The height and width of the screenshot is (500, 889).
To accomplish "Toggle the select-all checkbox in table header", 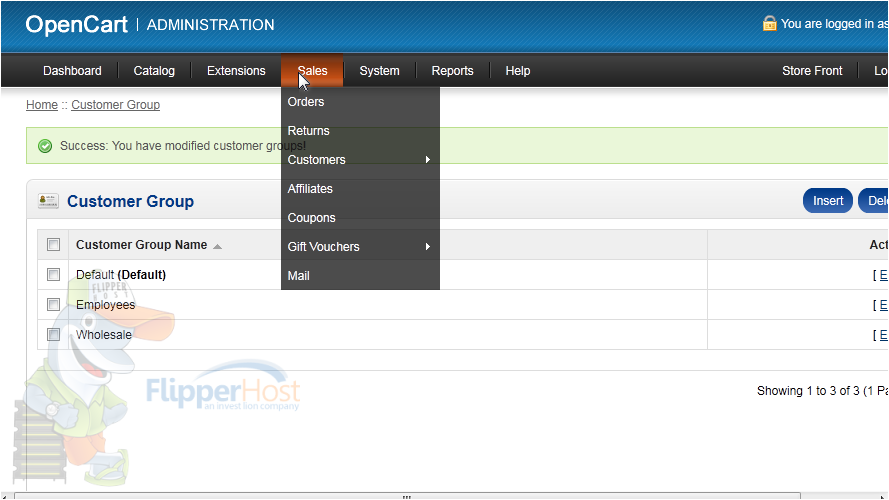I will pos(53,244).
